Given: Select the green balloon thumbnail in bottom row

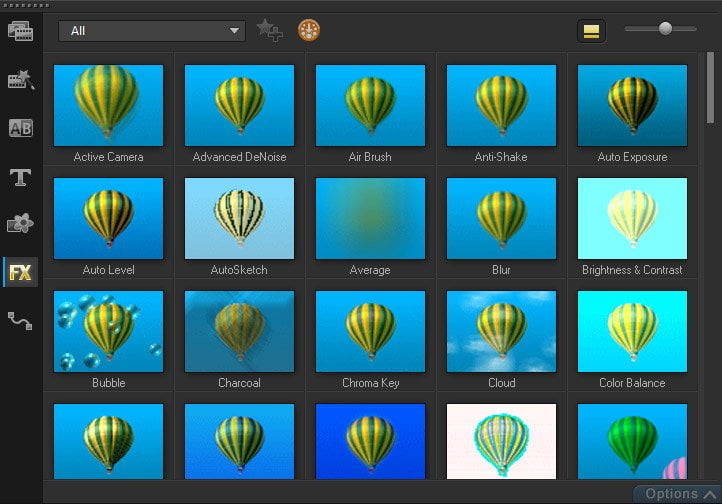Looking at the screenshot, I should coord(632,441).
